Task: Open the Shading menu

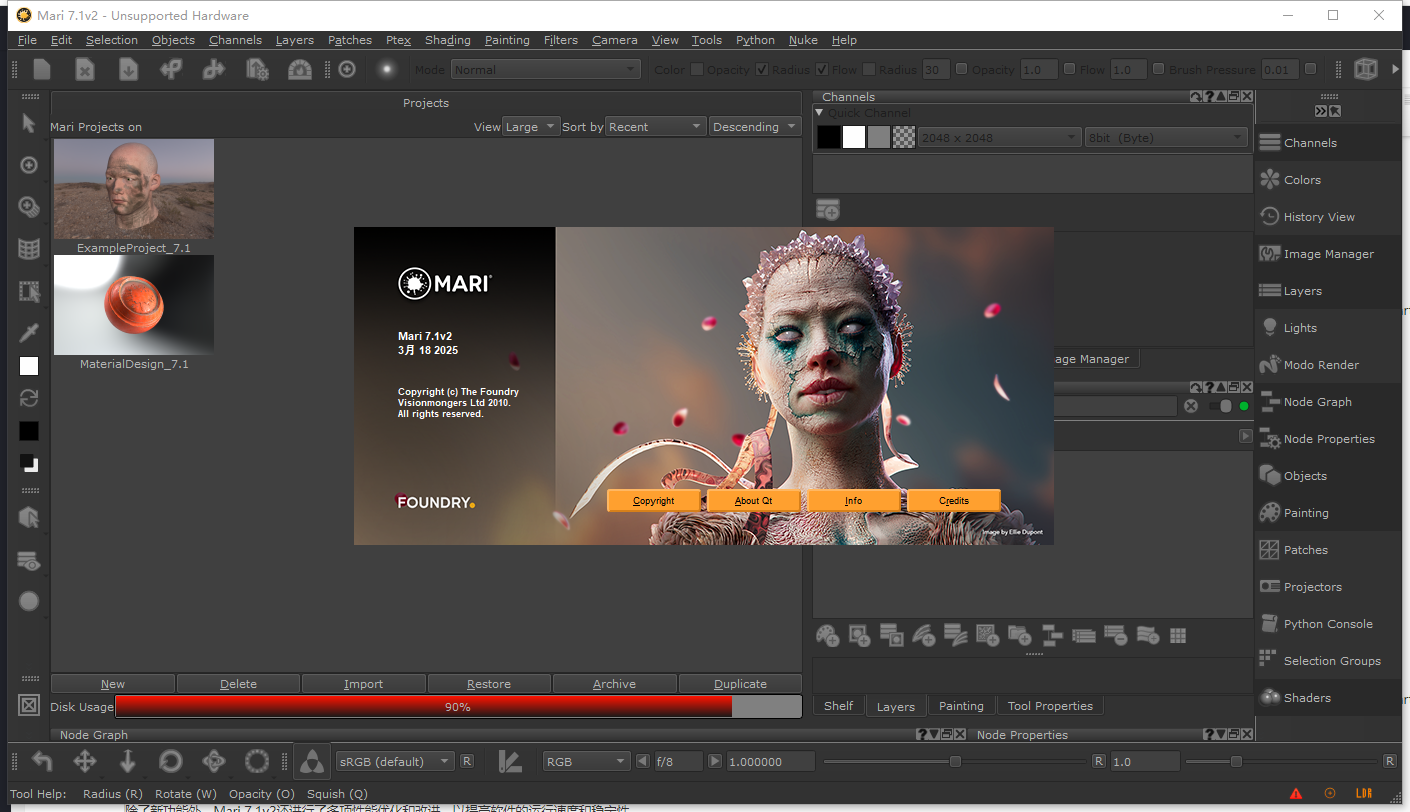Action: pyautogui.click(x=448, y=40)
